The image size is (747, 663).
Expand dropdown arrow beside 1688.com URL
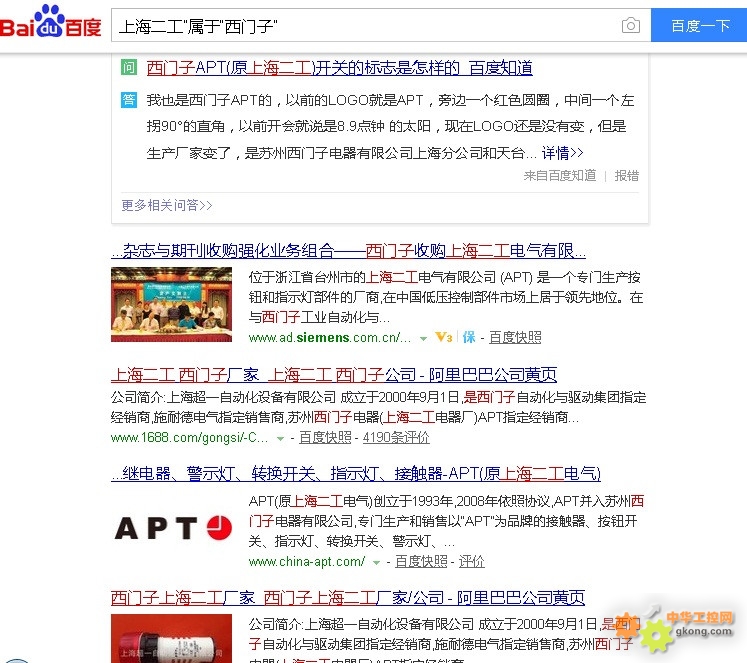tap(281, 438)
